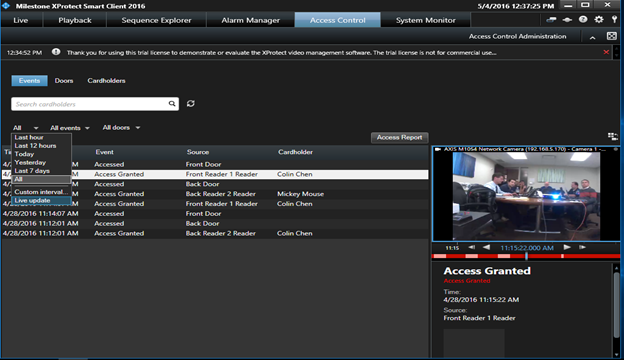Open the Help question mark icon
The height and width of the screenshot is (360, 624).
583,19
